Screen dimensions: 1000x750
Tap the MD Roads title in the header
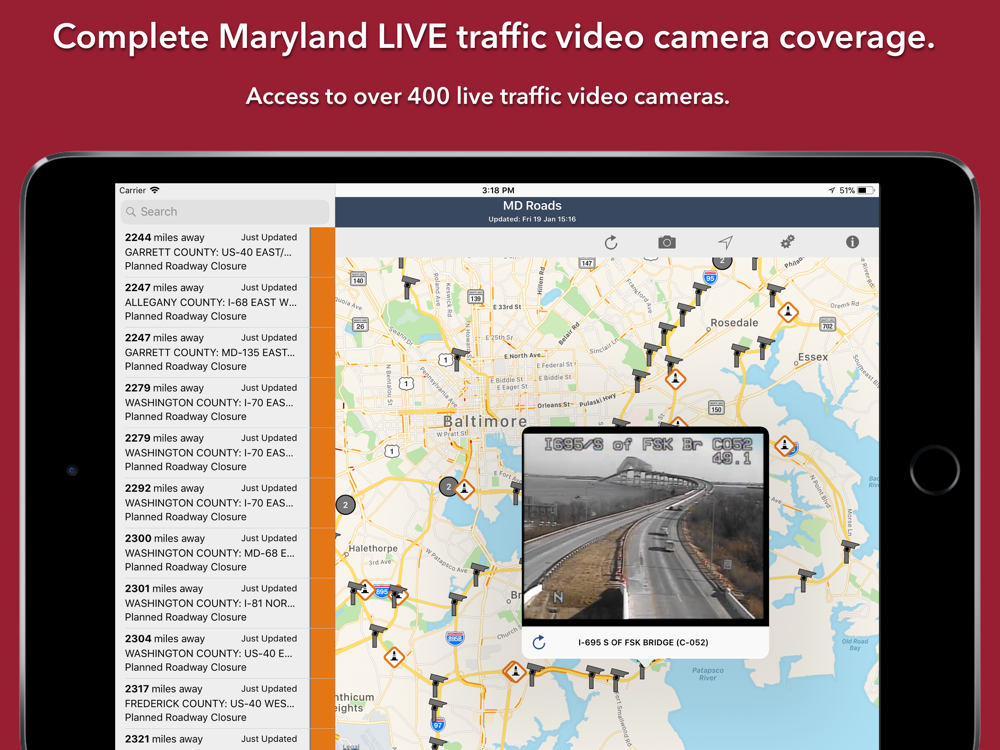[532, 205]
